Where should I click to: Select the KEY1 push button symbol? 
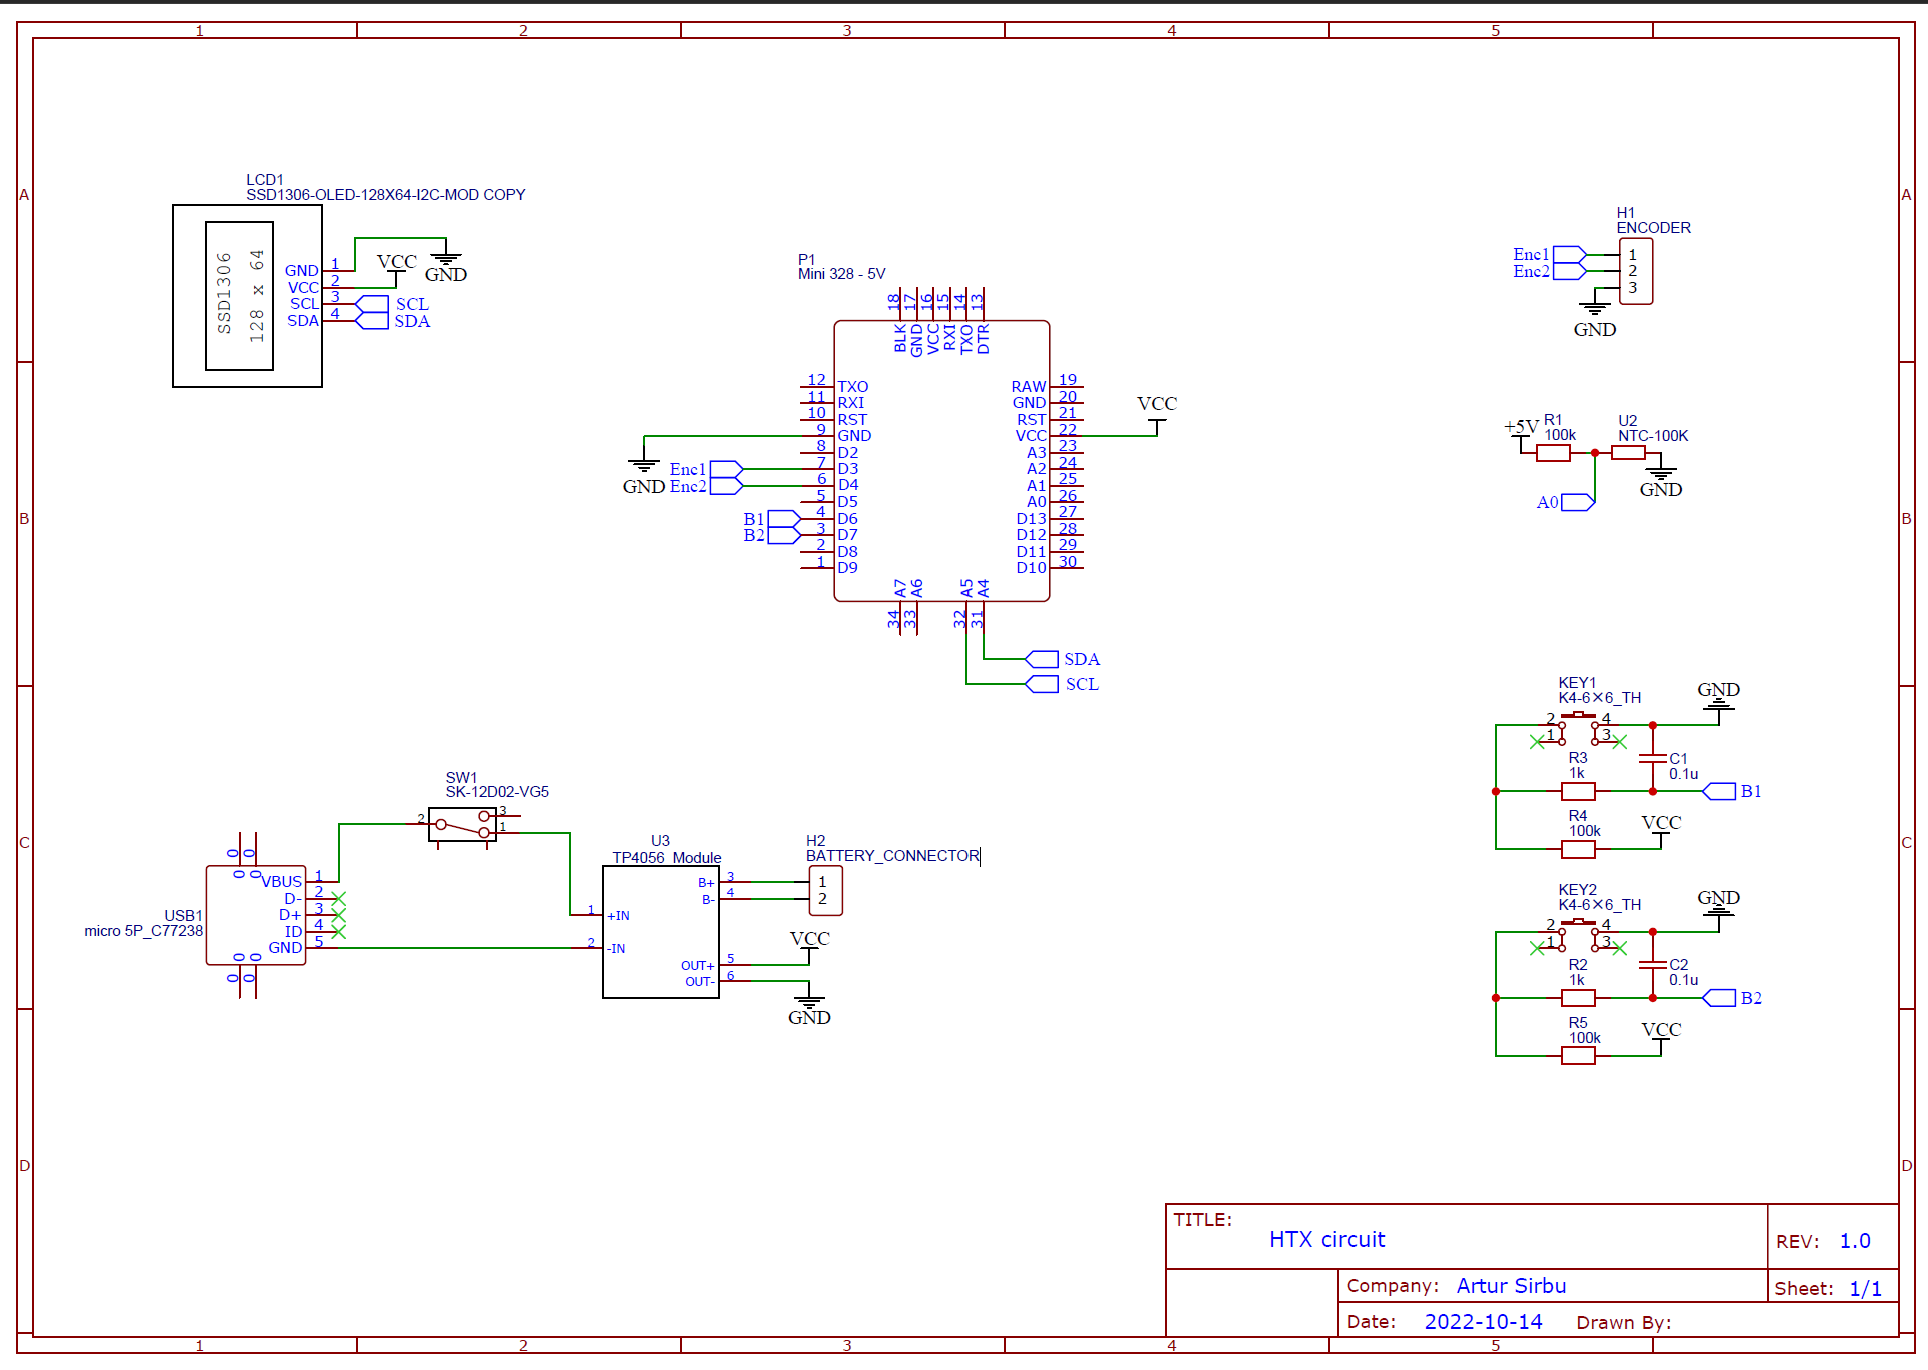[1578, 727]
